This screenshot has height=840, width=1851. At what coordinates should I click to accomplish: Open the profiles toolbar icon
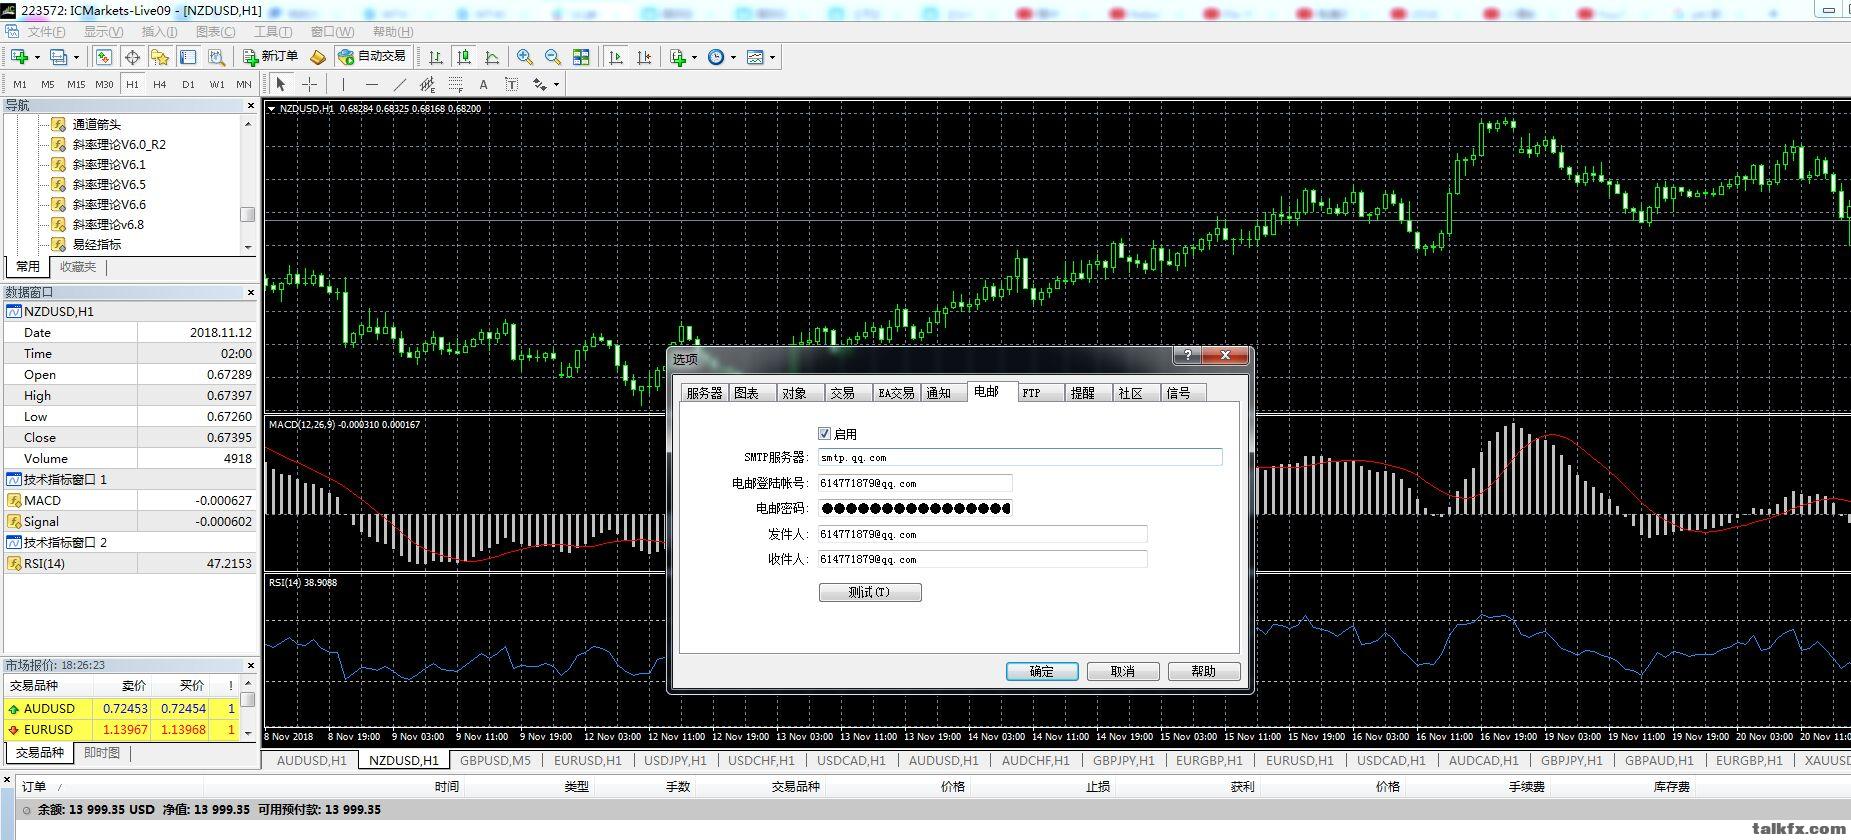(59, 57)
